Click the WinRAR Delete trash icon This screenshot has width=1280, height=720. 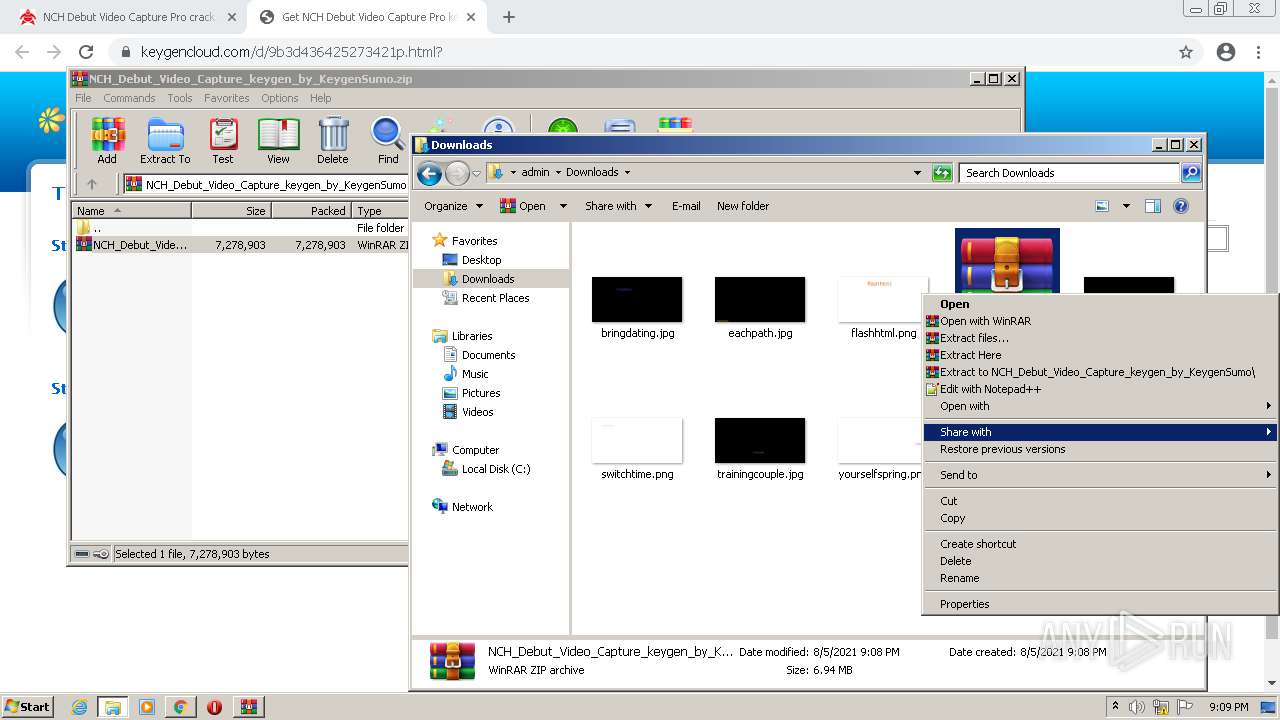(333, 140)
